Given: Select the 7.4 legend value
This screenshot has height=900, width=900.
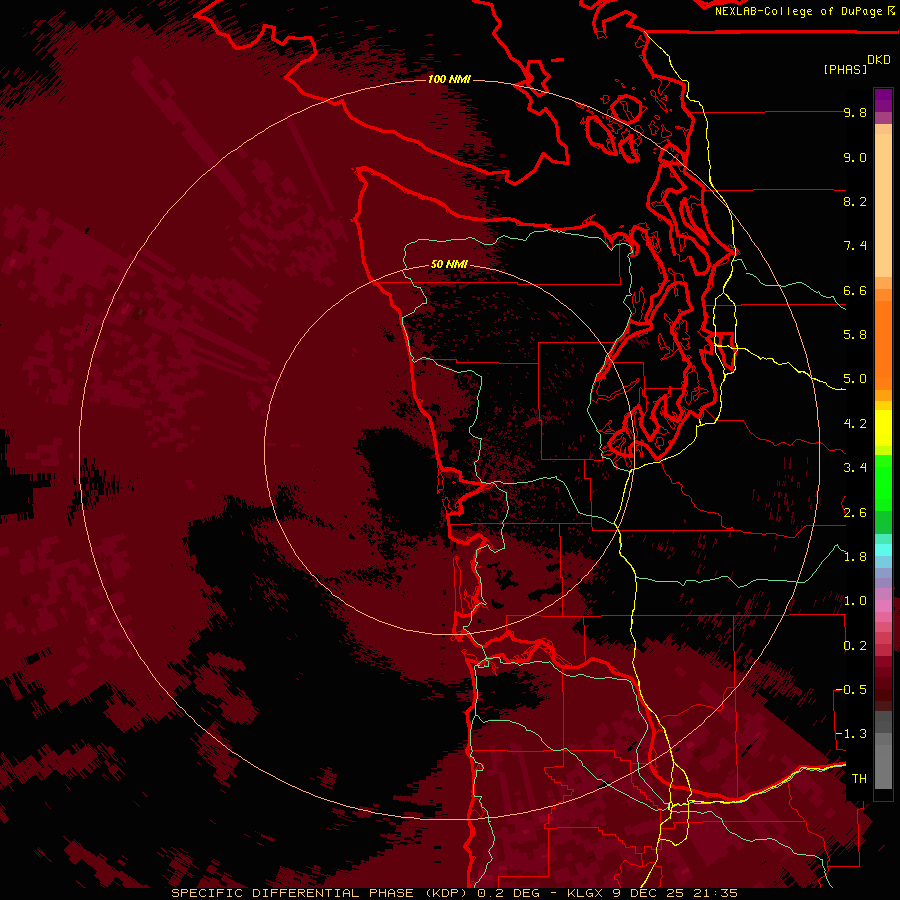Looking at the screenshot, I should [855, 246].
